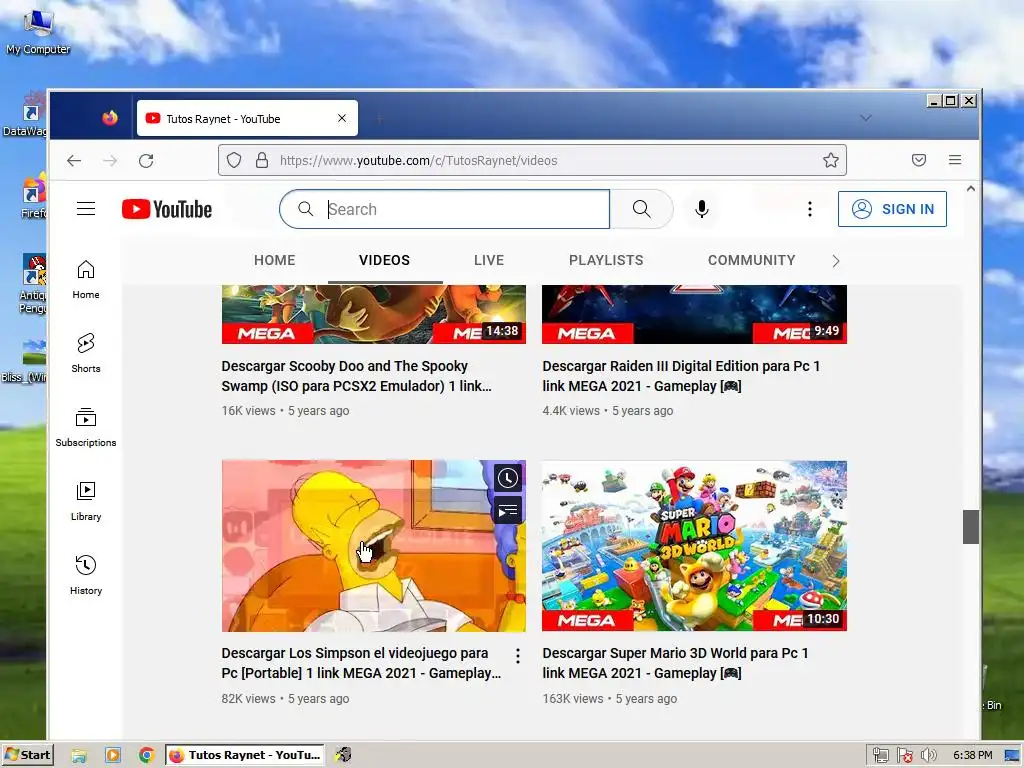Open action menu for Los Simpson video
The height and width of the screenshot is (768, 1024).
click(517, 656)
